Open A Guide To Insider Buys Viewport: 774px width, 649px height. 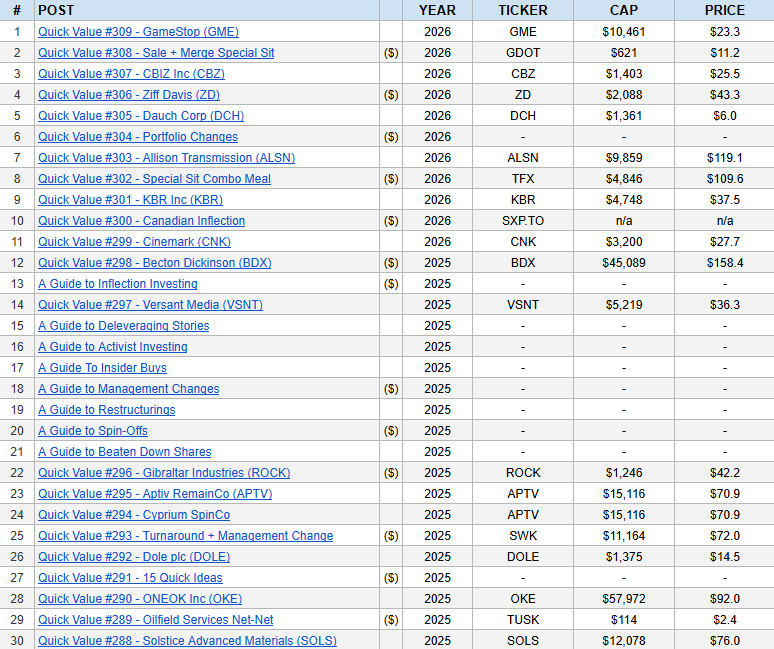click(102, 368)
